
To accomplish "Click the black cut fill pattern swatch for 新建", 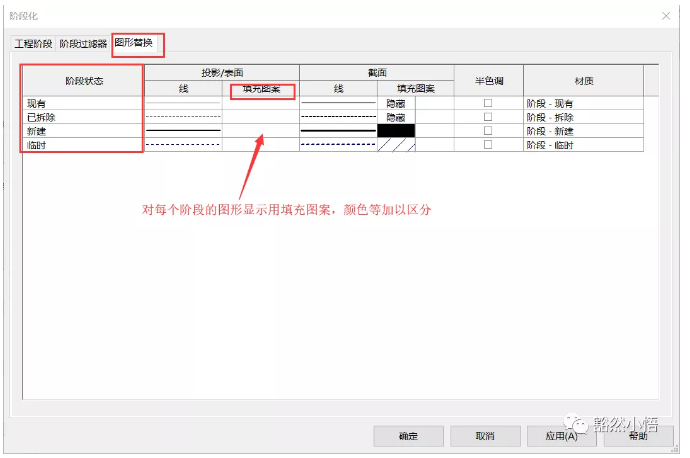I will 396,131.
